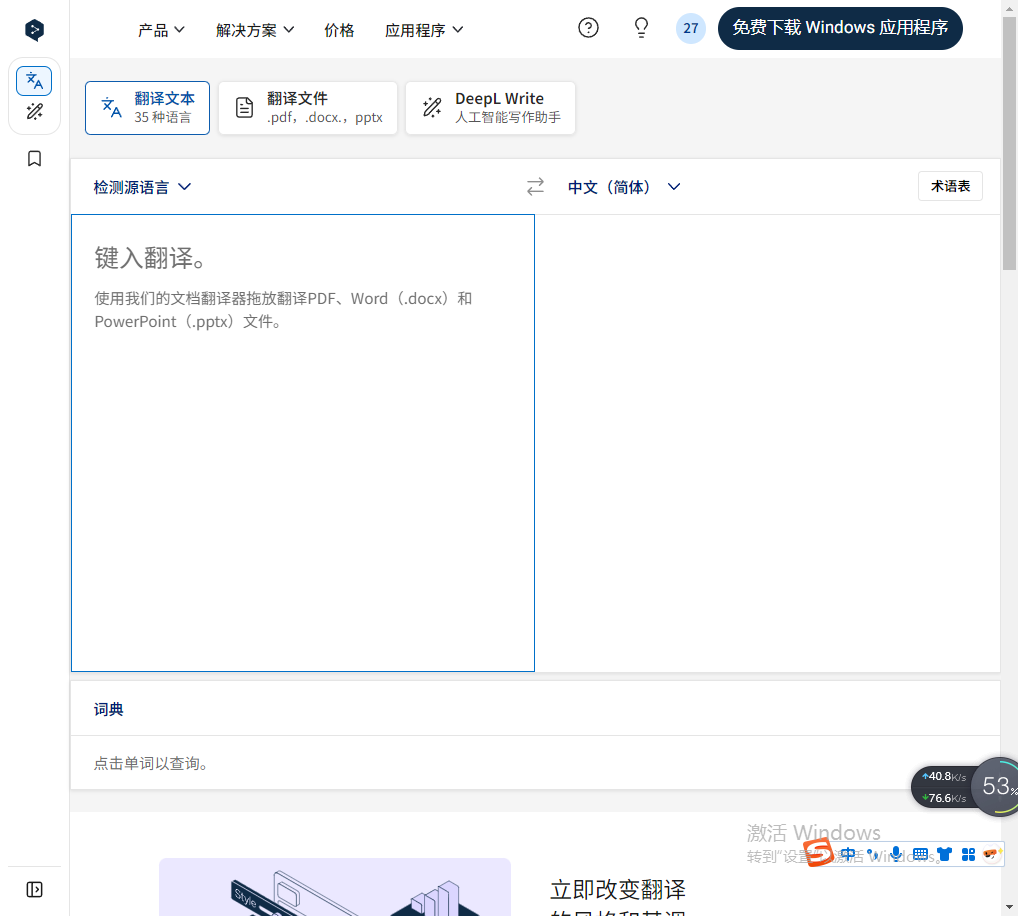This screenshot has height=916, width=1018.
Task: Click the DeepL logo icon
Action: pos(34,30)
